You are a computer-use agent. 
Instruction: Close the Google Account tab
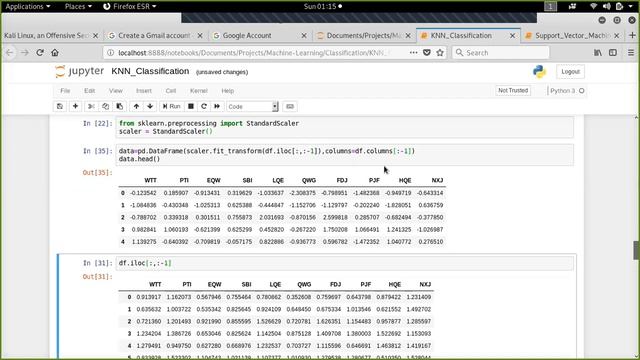coord(304,36)
